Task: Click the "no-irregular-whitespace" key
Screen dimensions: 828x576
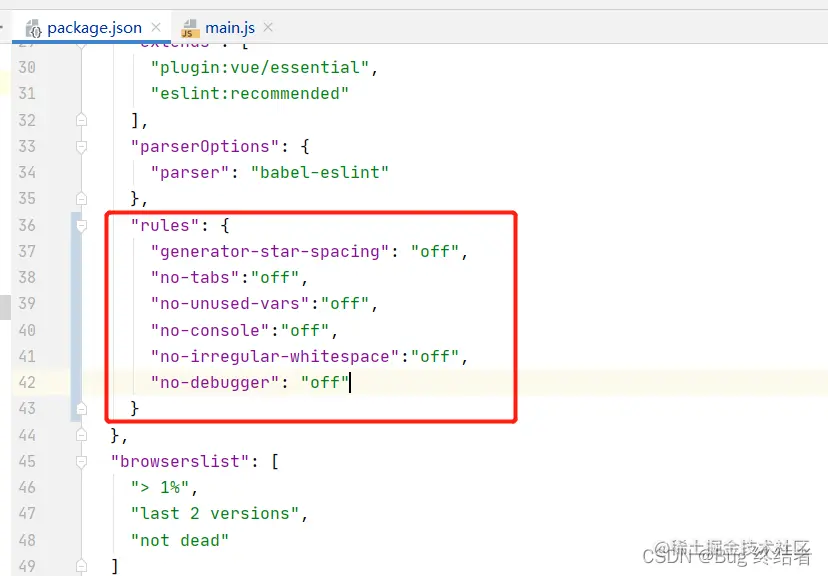Action: (x=275, y=356)
